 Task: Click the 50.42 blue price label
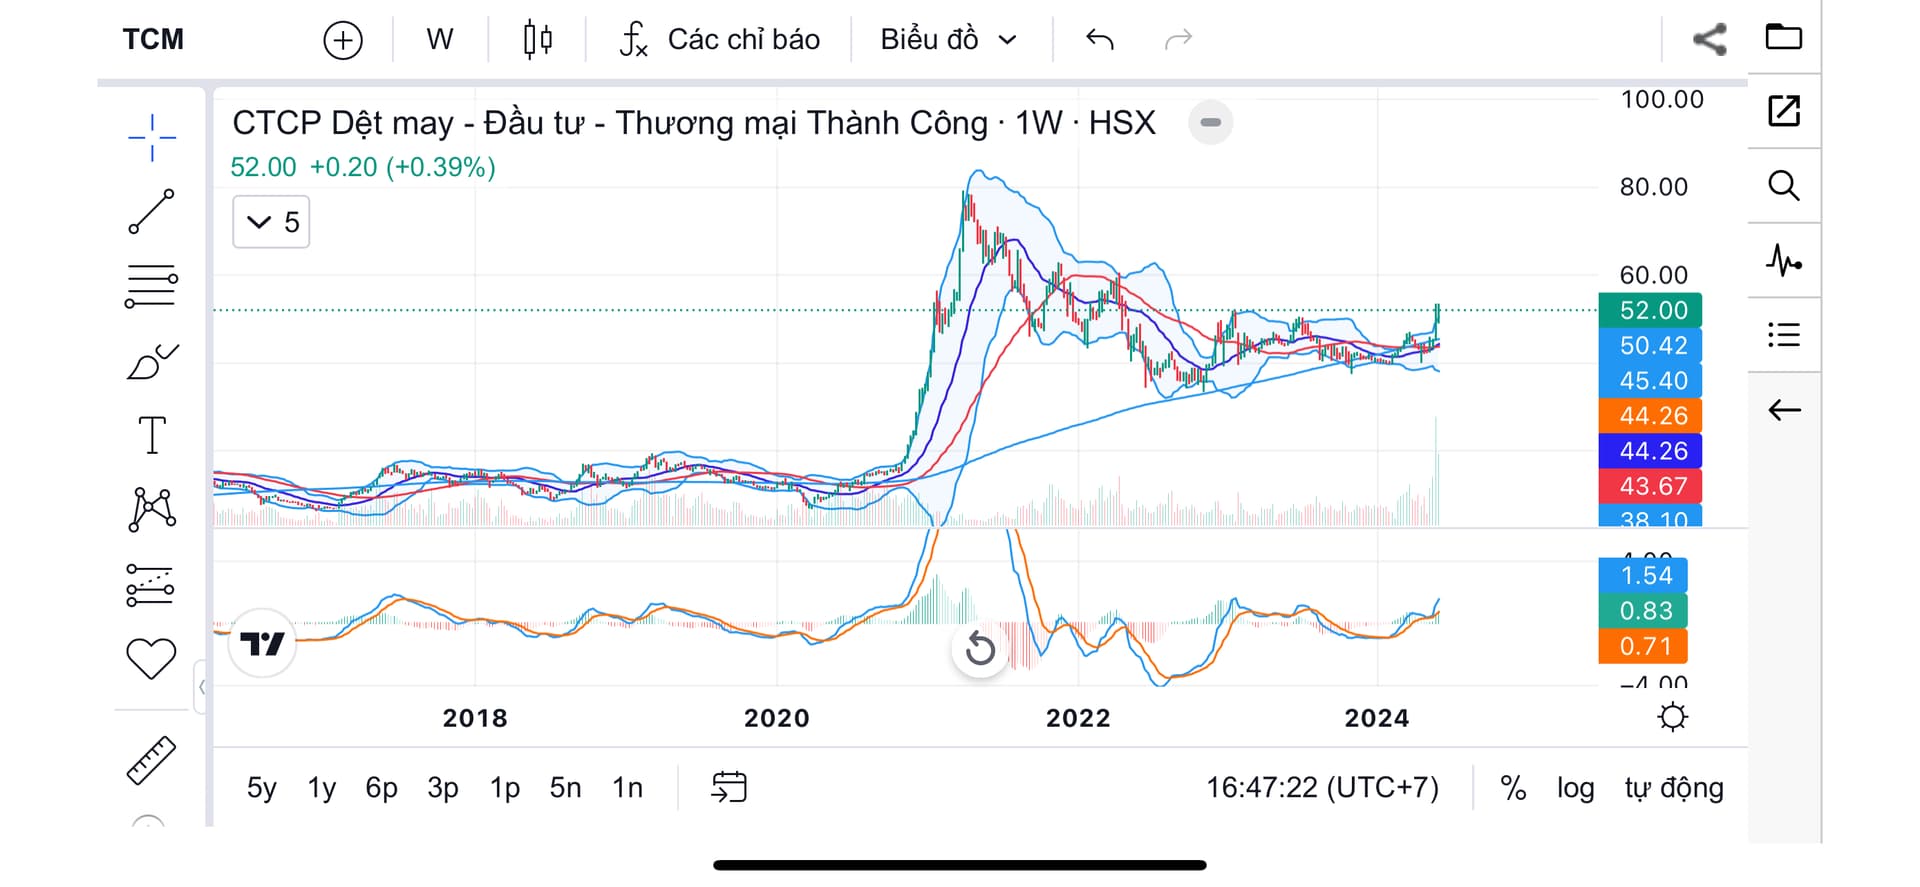(1650, 345)
